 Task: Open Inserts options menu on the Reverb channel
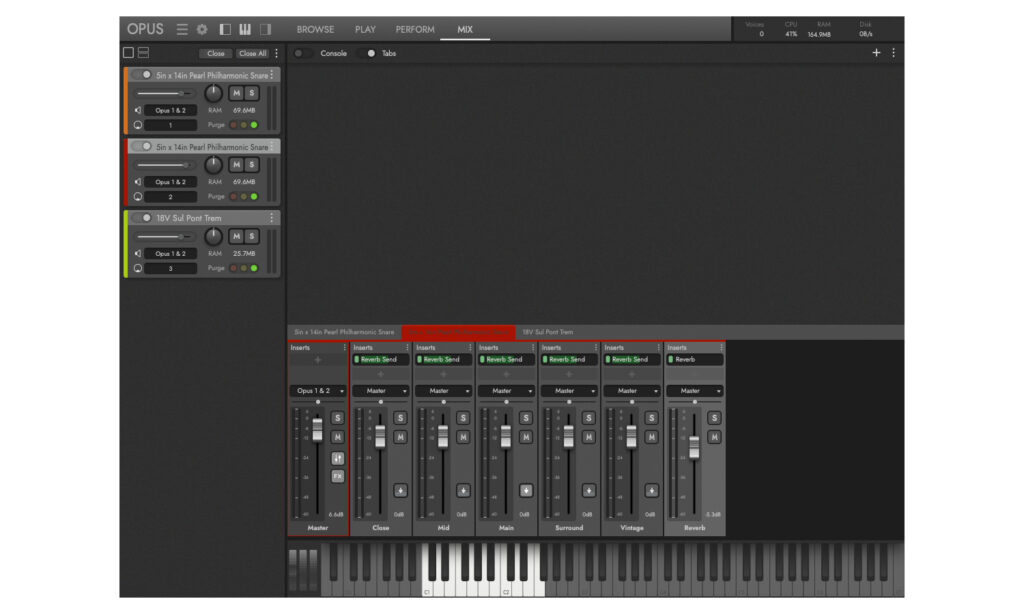coord(721,347)
